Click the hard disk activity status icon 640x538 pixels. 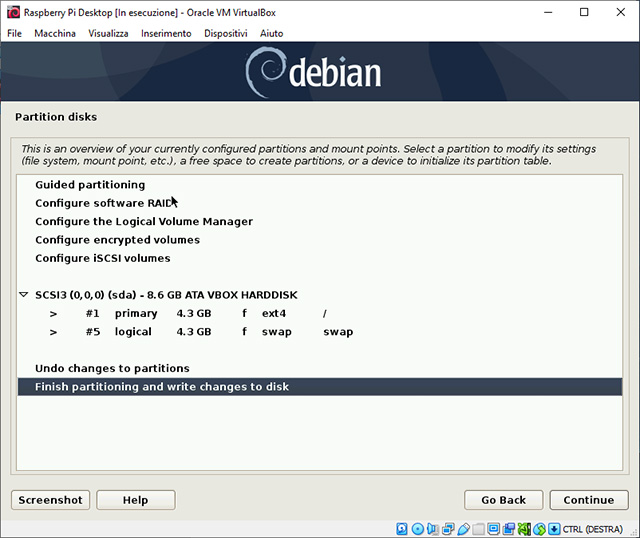click(403, 528)
